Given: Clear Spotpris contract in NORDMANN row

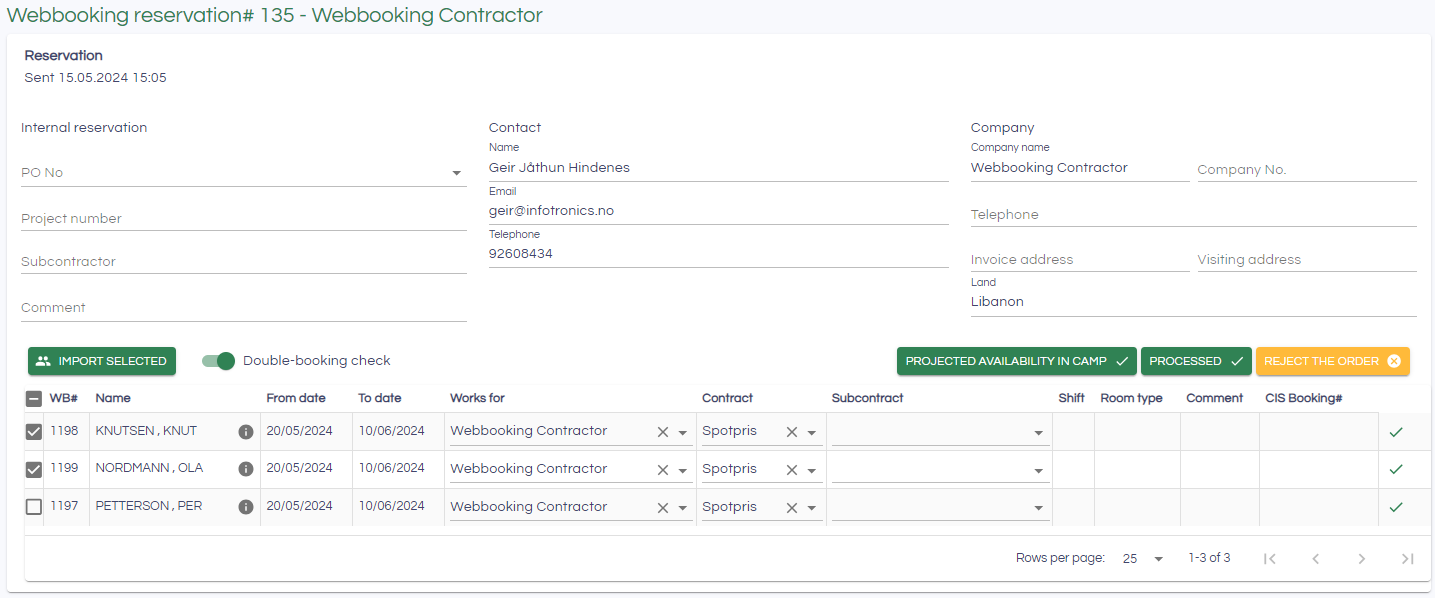Looking at the screenshot, I should click(791, 470).
